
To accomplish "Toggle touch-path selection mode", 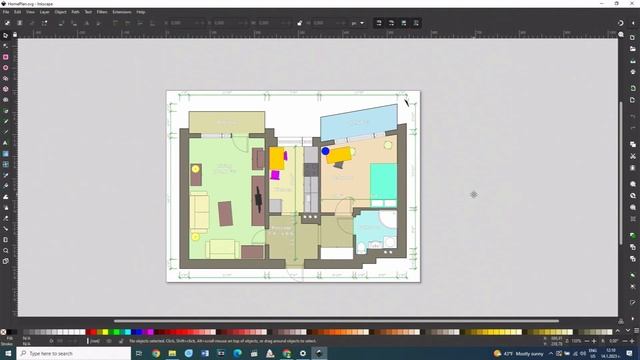I will 44,23.
